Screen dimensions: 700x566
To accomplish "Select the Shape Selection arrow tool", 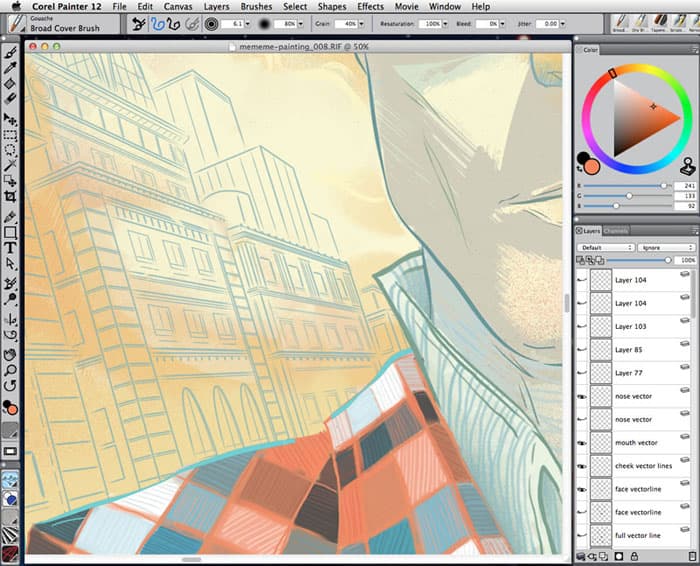I will pyautogui.click(x=10, y=263).
